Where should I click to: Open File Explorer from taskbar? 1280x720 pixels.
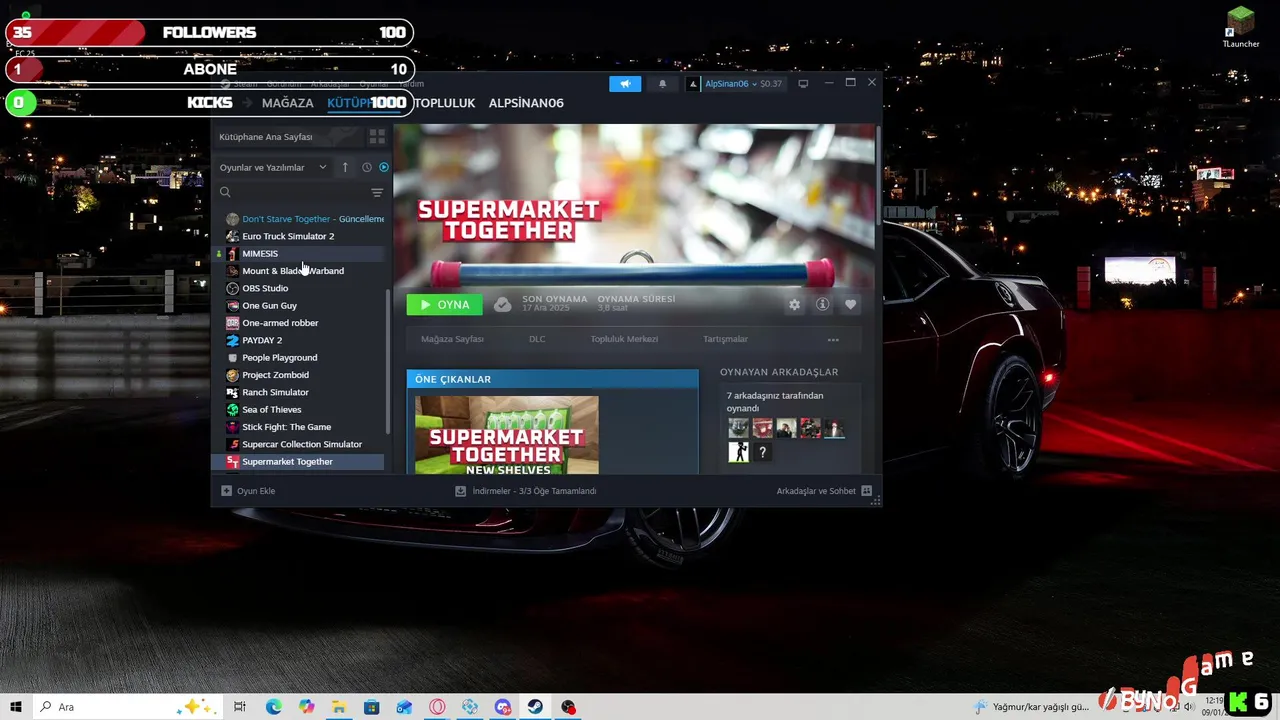coord(338,706)
